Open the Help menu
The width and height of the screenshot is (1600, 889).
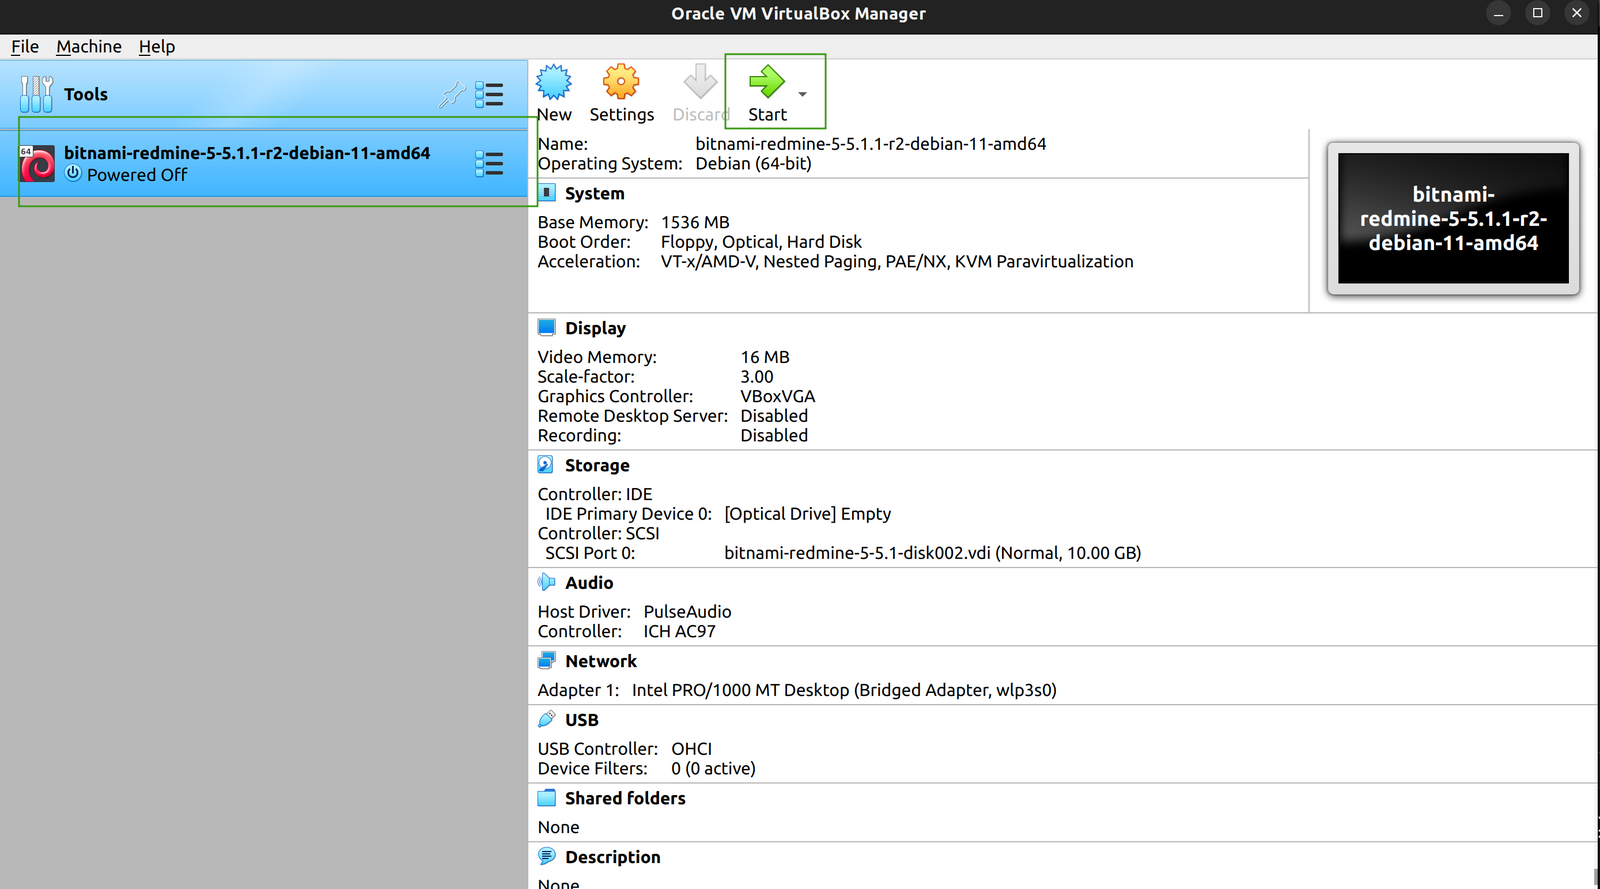pyautogui.click(x=157, y=47)
